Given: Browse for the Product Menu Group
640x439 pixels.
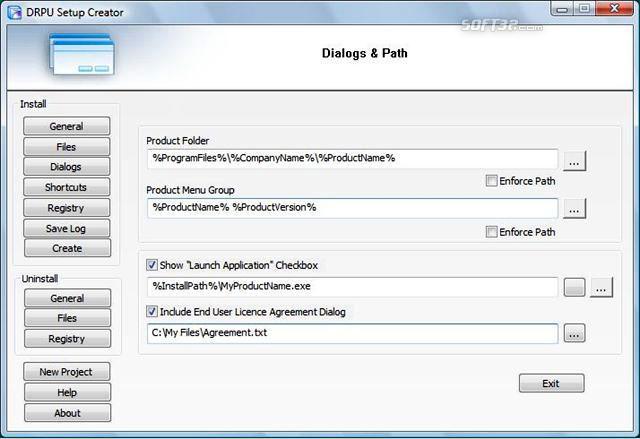Looking at the screenshot, I should coord(574,208).
